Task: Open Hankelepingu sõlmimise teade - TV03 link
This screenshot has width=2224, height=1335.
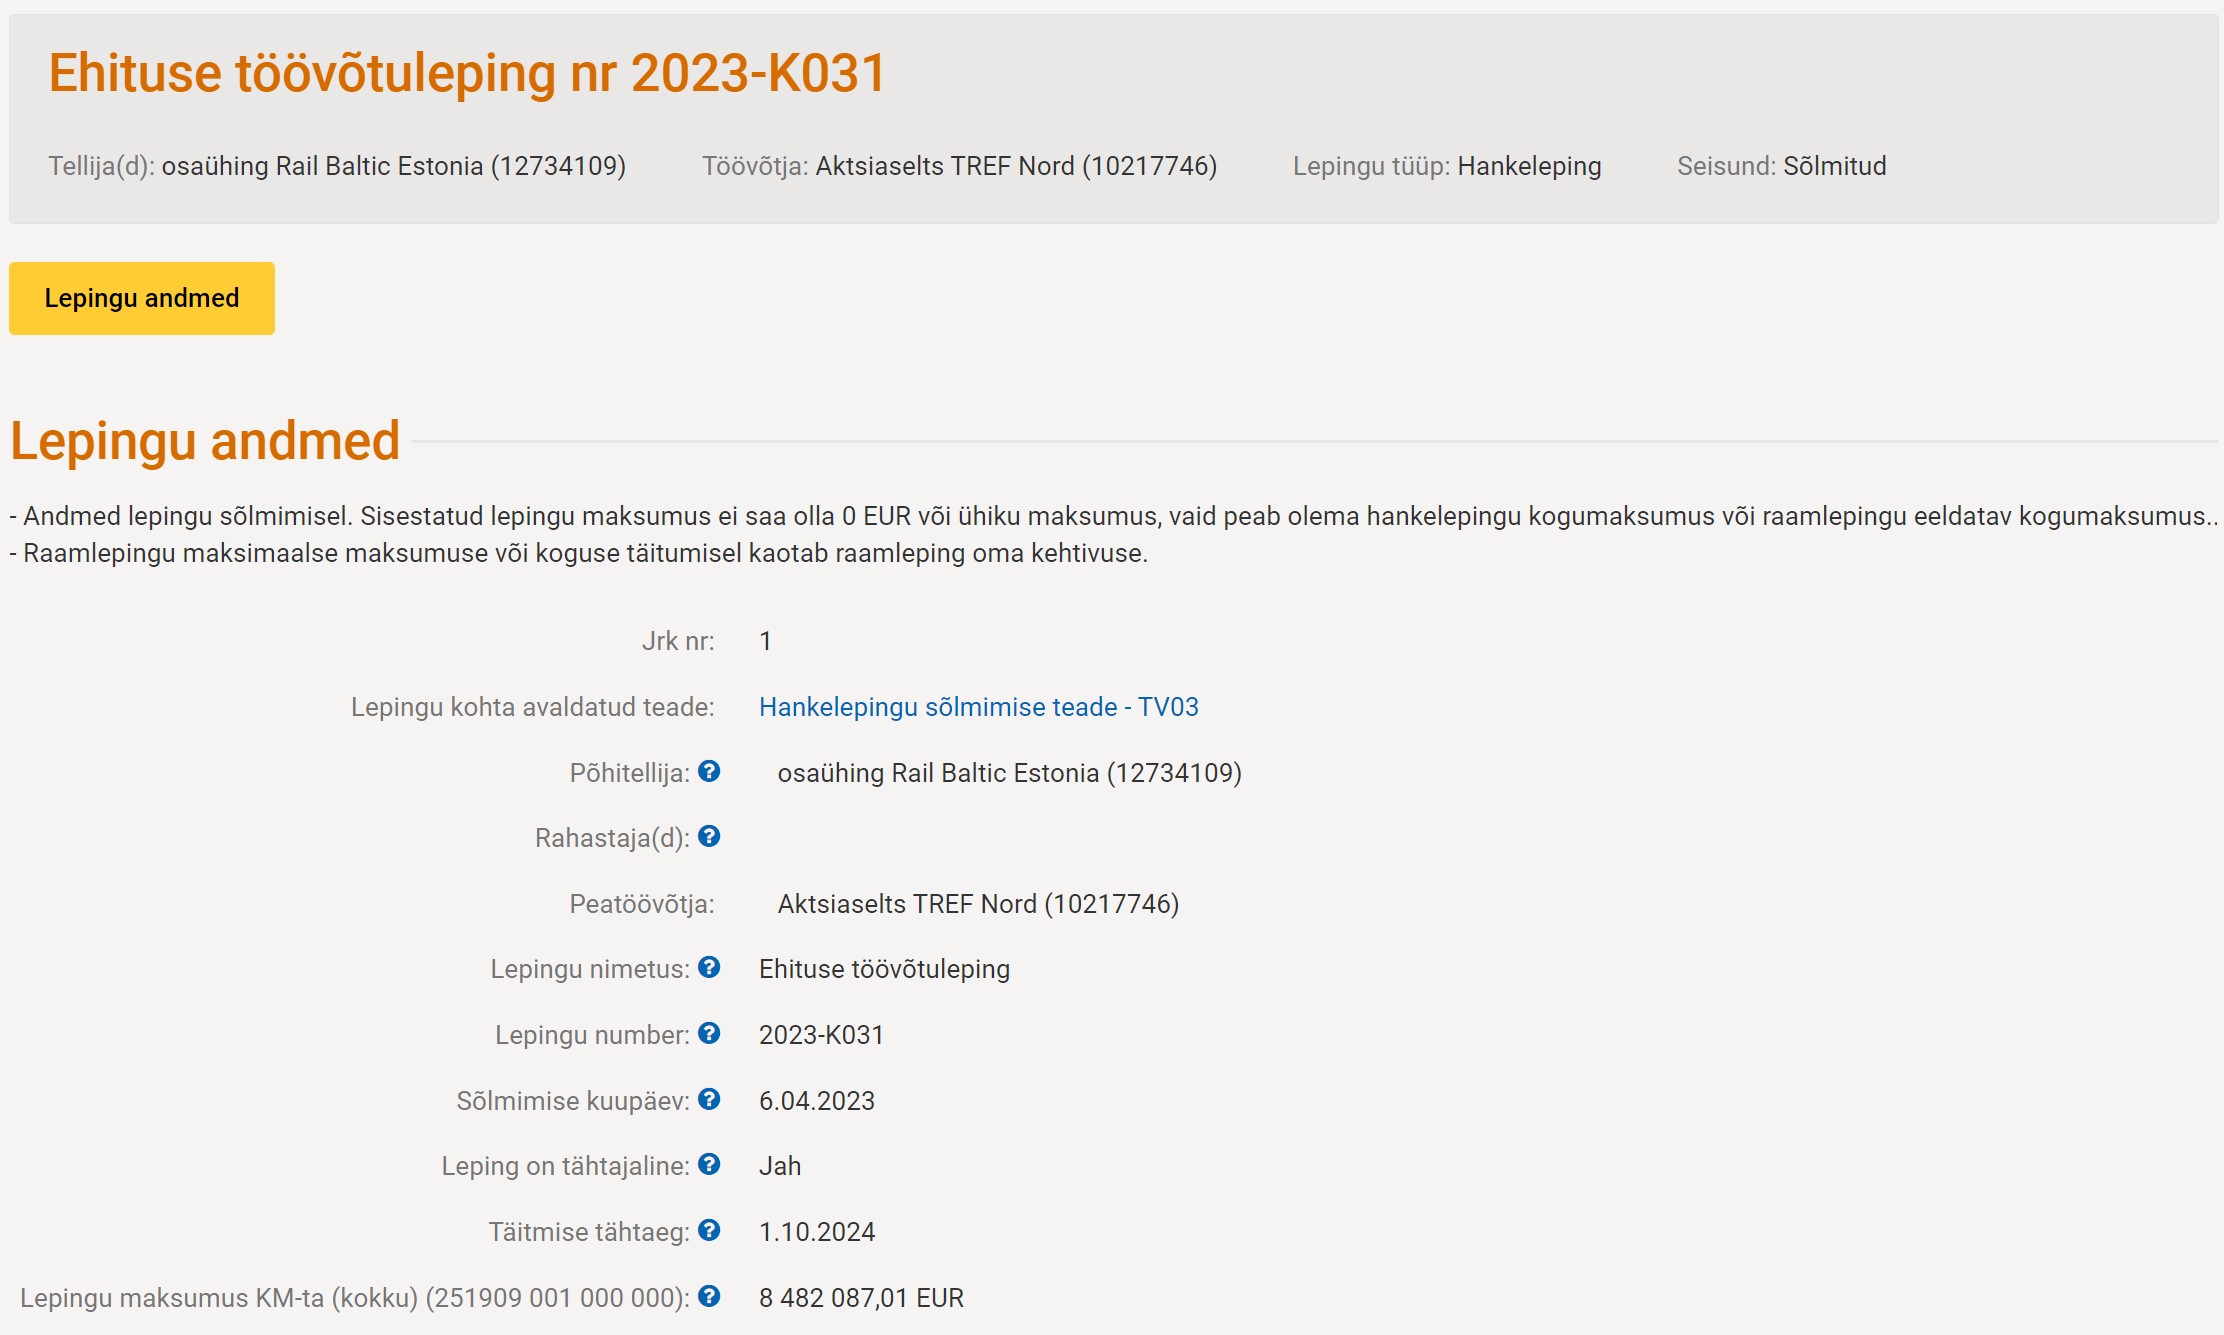Action: tap(978, 707)
